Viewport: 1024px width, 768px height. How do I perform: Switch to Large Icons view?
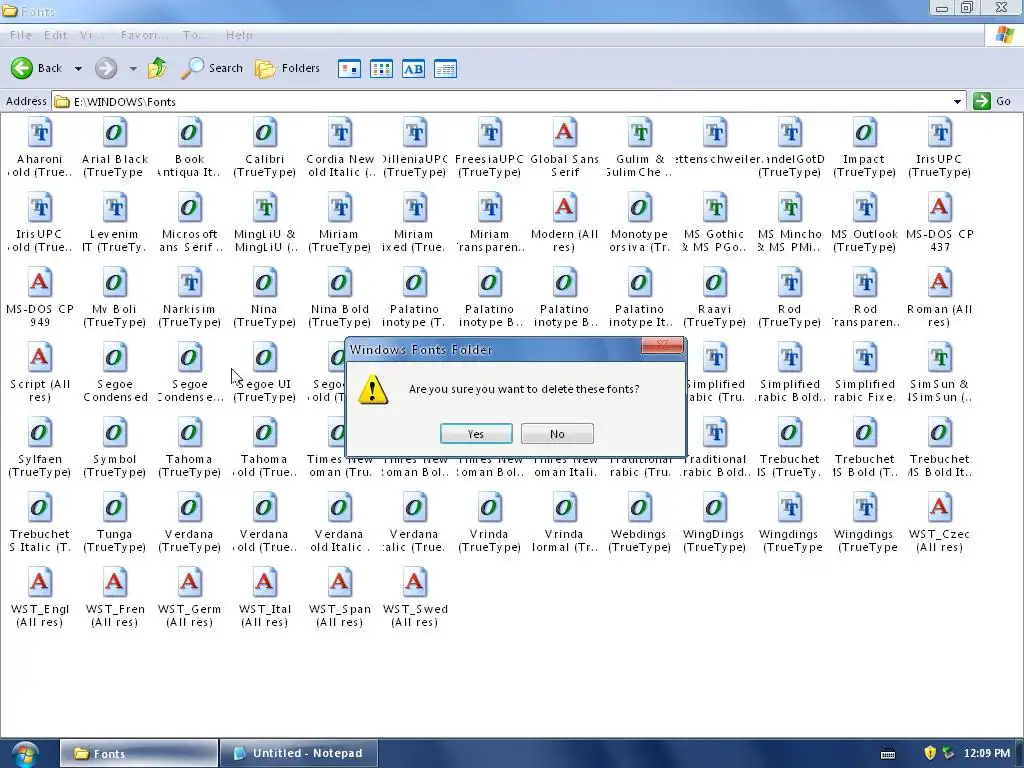click(349, 69)
